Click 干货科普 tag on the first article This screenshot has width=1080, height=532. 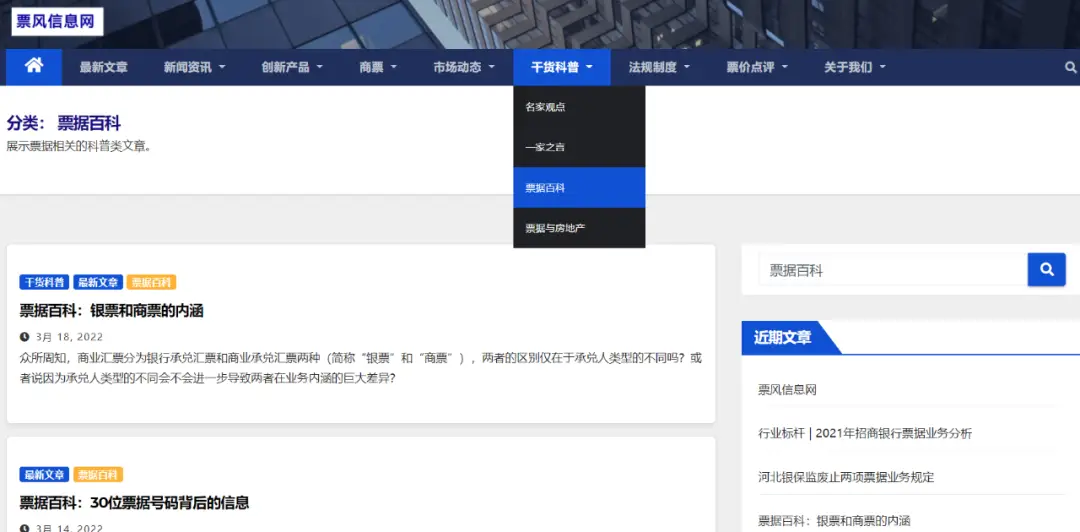point(45,282)
